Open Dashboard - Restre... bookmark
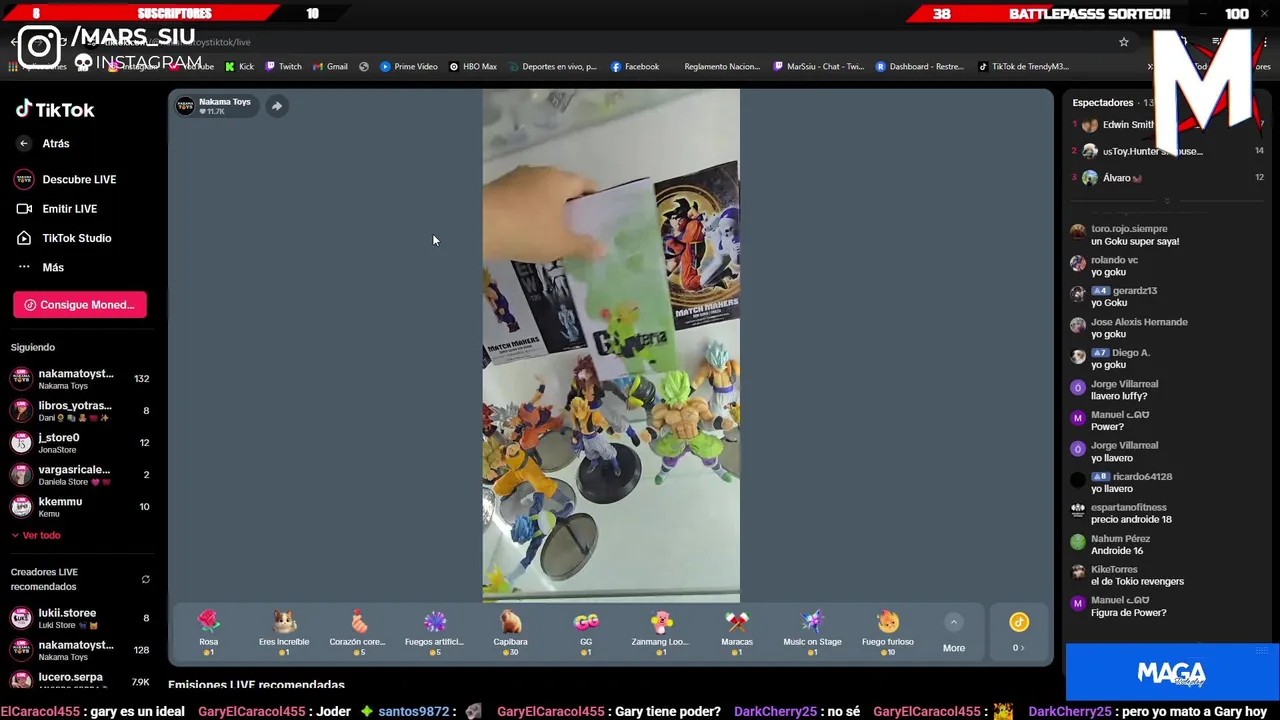The width and height of the screenshot is (1280, 720). click(920, 67)
